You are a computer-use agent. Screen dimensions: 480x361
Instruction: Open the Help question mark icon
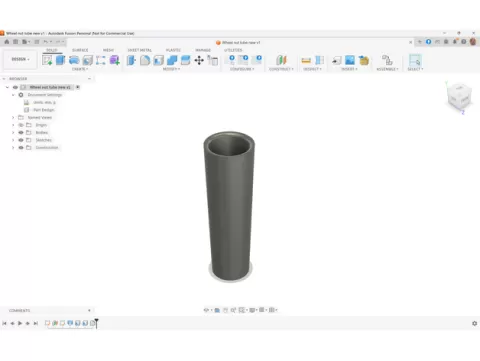(464, 42)
